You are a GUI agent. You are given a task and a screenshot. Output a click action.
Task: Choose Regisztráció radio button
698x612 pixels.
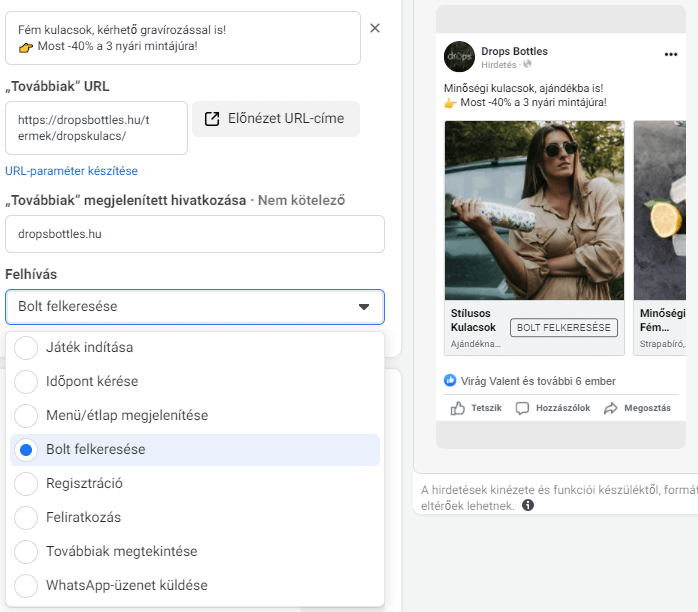pos(26,483)
